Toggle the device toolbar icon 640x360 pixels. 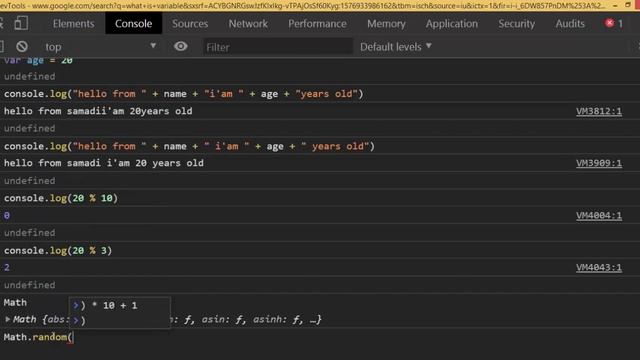click(x=21, y=23)
